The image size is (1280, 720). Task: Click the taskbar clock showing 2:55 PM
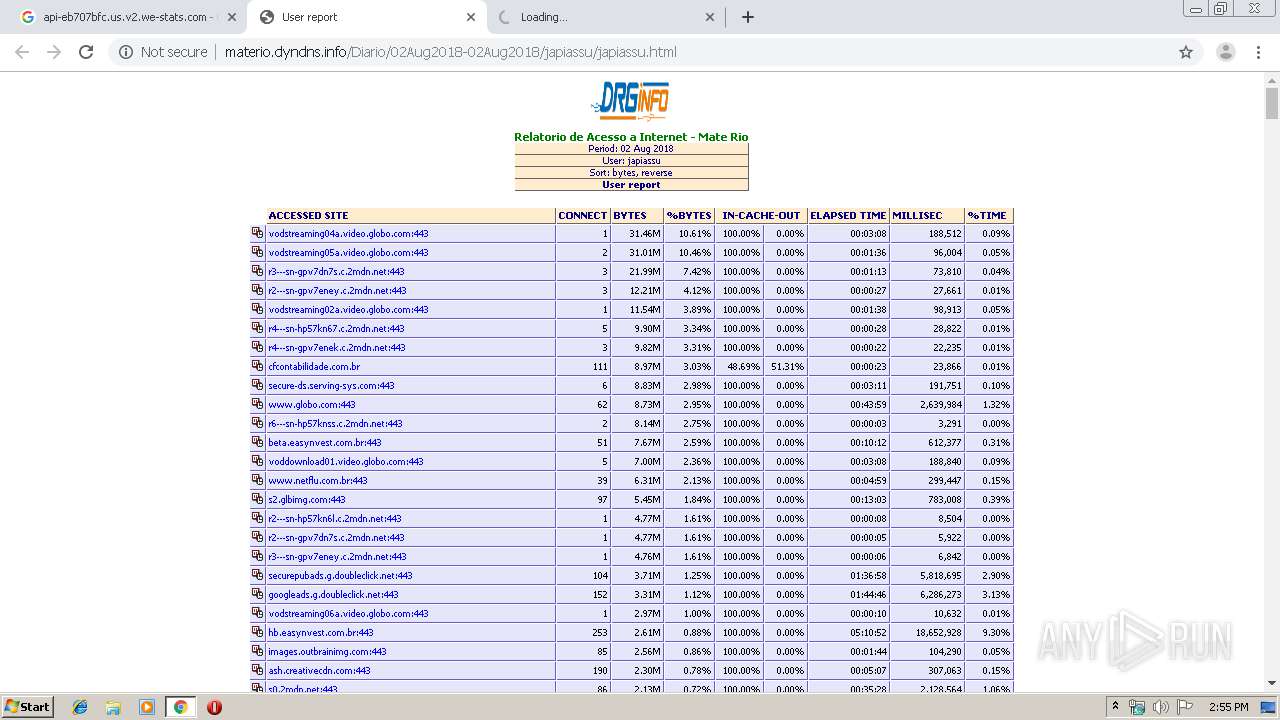pos(1228,707)
